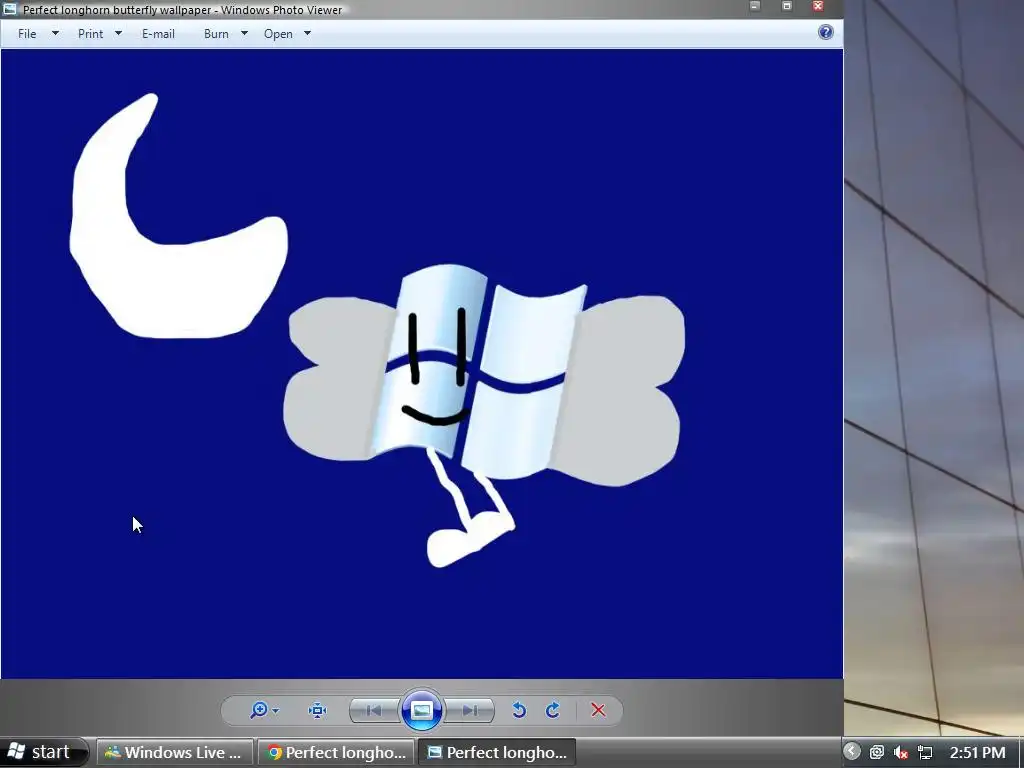Screen dimensions: 1024x768
Task: Delete the picture with red X
Action: pyautogui.click(x=598, y=710)
